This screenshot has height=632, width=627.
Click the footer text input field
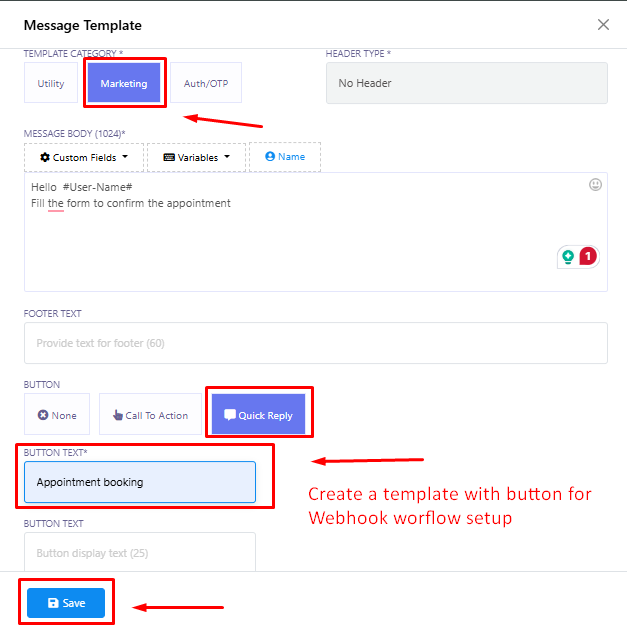[x=316, y=343]
